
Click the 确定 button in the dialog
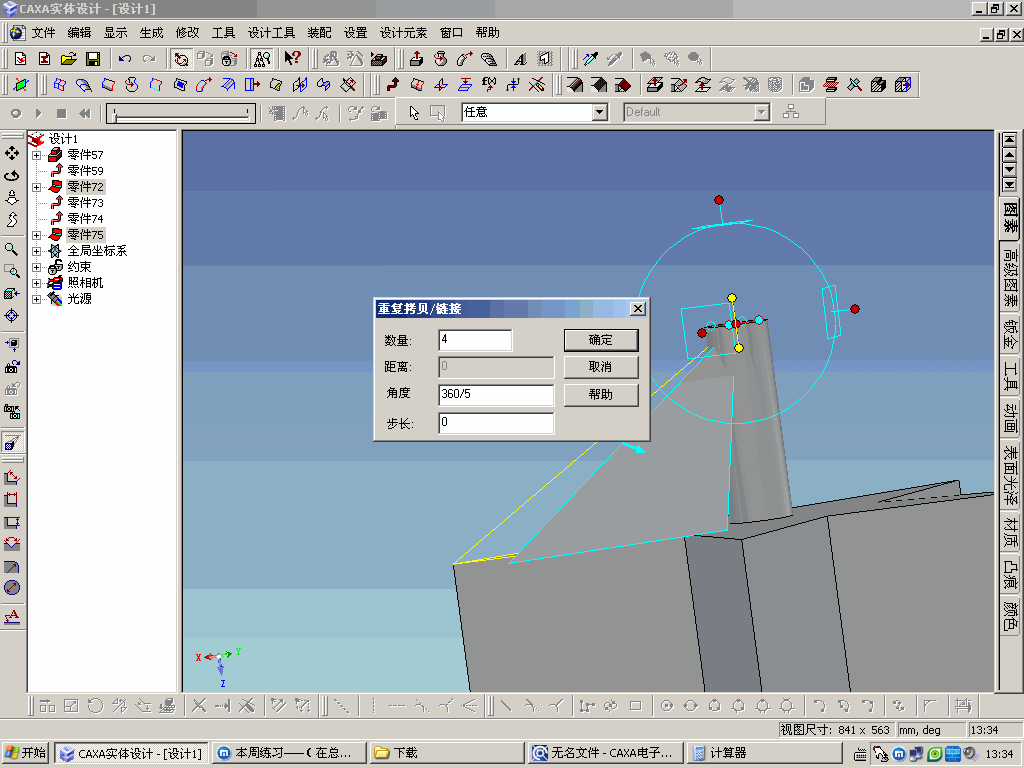pyautogui.click(x=601, y=340)
